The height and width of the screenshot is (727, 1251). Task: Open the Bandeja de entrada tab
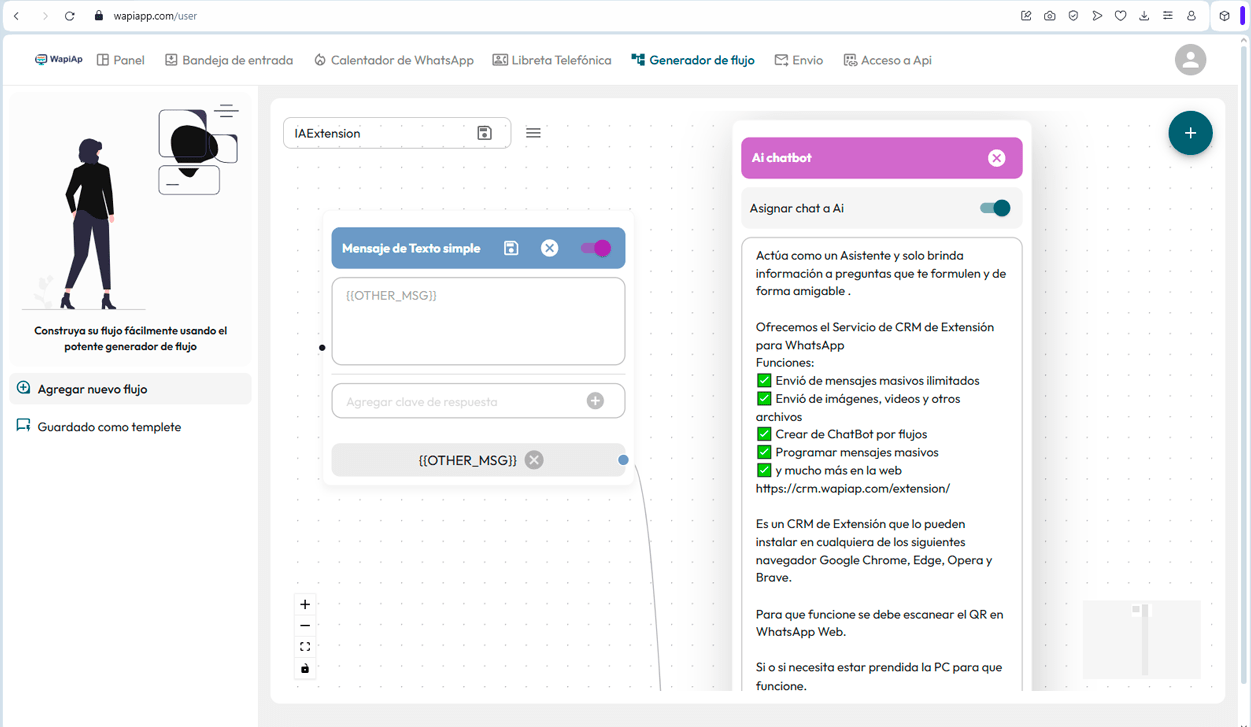pos(229,60)
